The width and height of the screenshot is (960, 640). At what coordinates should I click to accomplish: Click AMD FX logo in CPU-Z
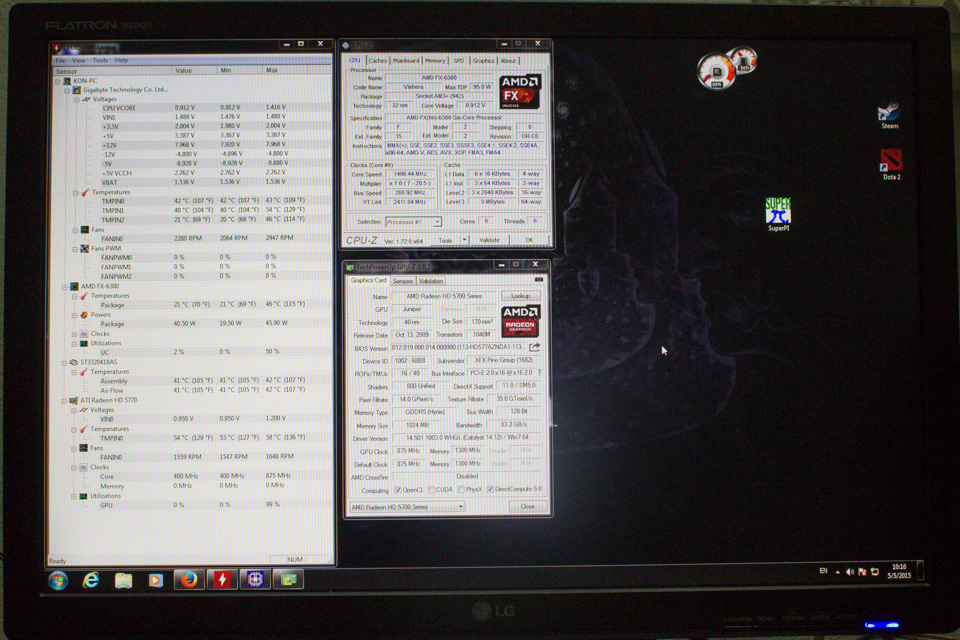click(520, 92)
